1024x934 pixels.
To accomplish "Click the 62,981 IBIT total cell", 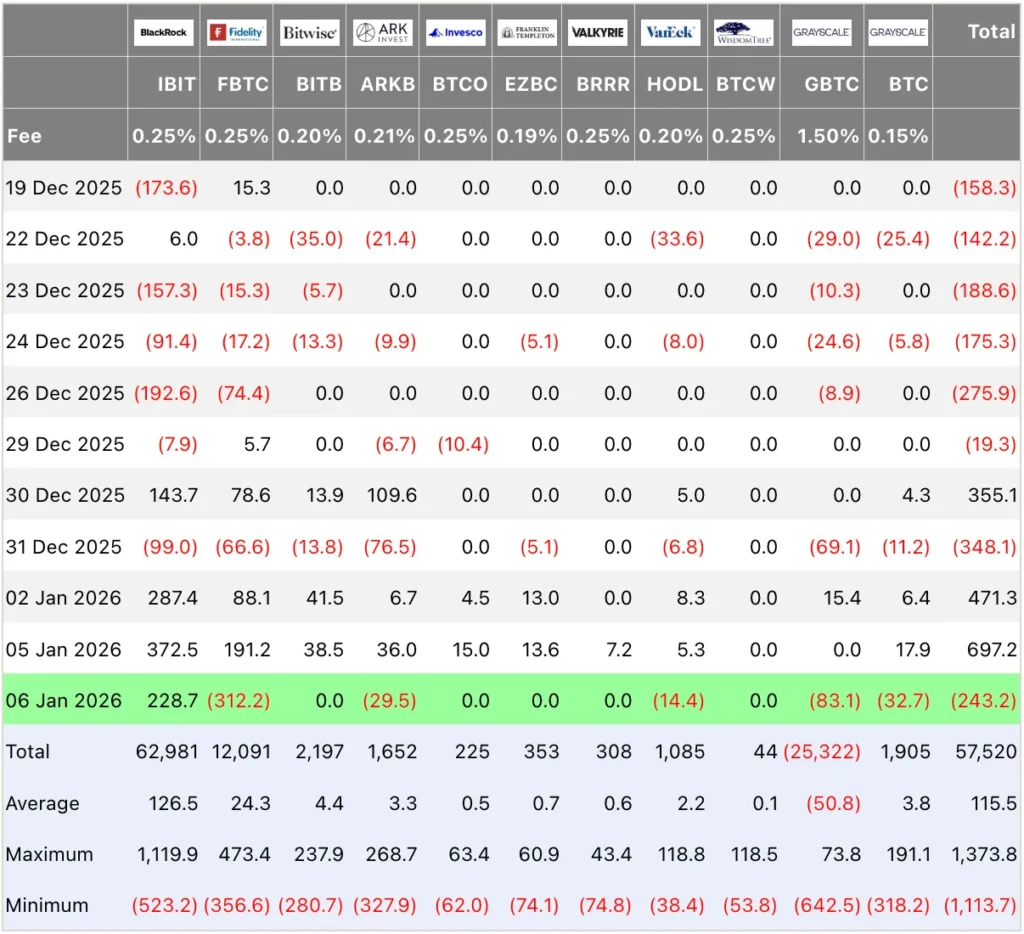I will click(x=167, y=752).
